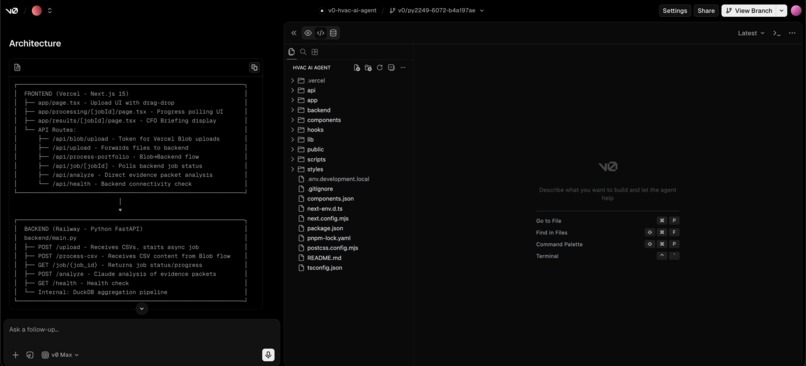
Task: Select the Search tab icon in sidebar
Action: (303, 52)
